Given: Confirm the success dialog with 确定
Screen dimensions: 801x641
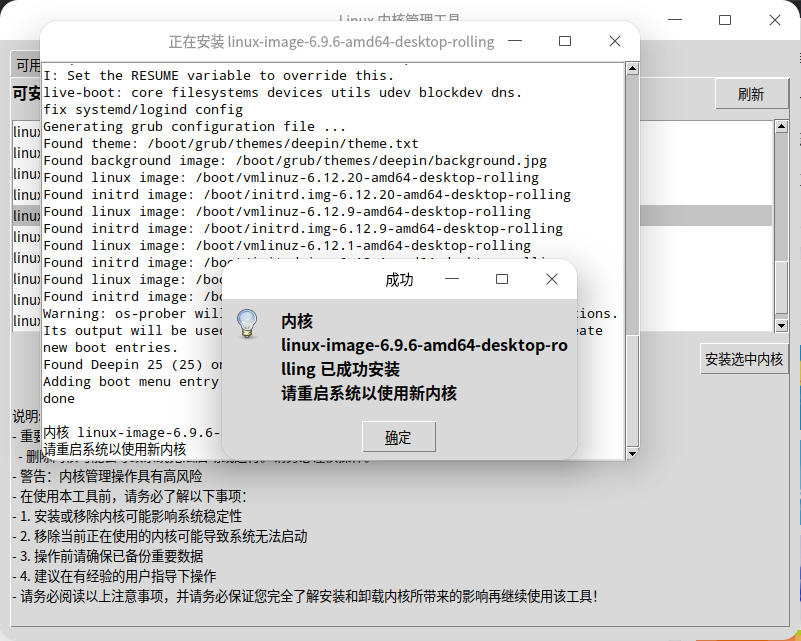Looking at the screenshot, I should 399,437.
